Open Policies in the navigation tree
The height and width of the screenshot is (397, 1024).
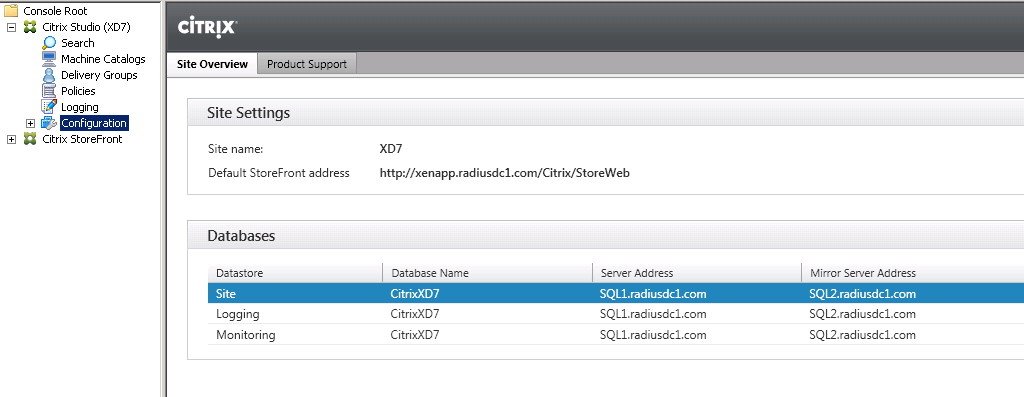point(78,91)
